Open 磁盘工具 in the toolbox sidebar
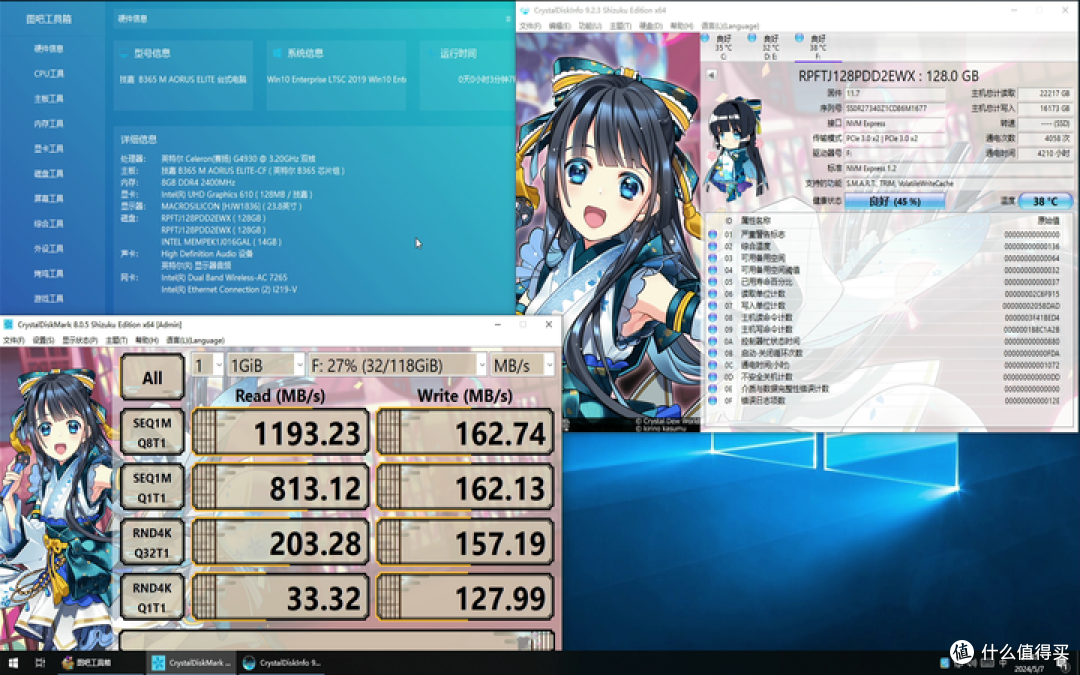The width and height of the screenshot is (1080, 675). click(48, 173)
